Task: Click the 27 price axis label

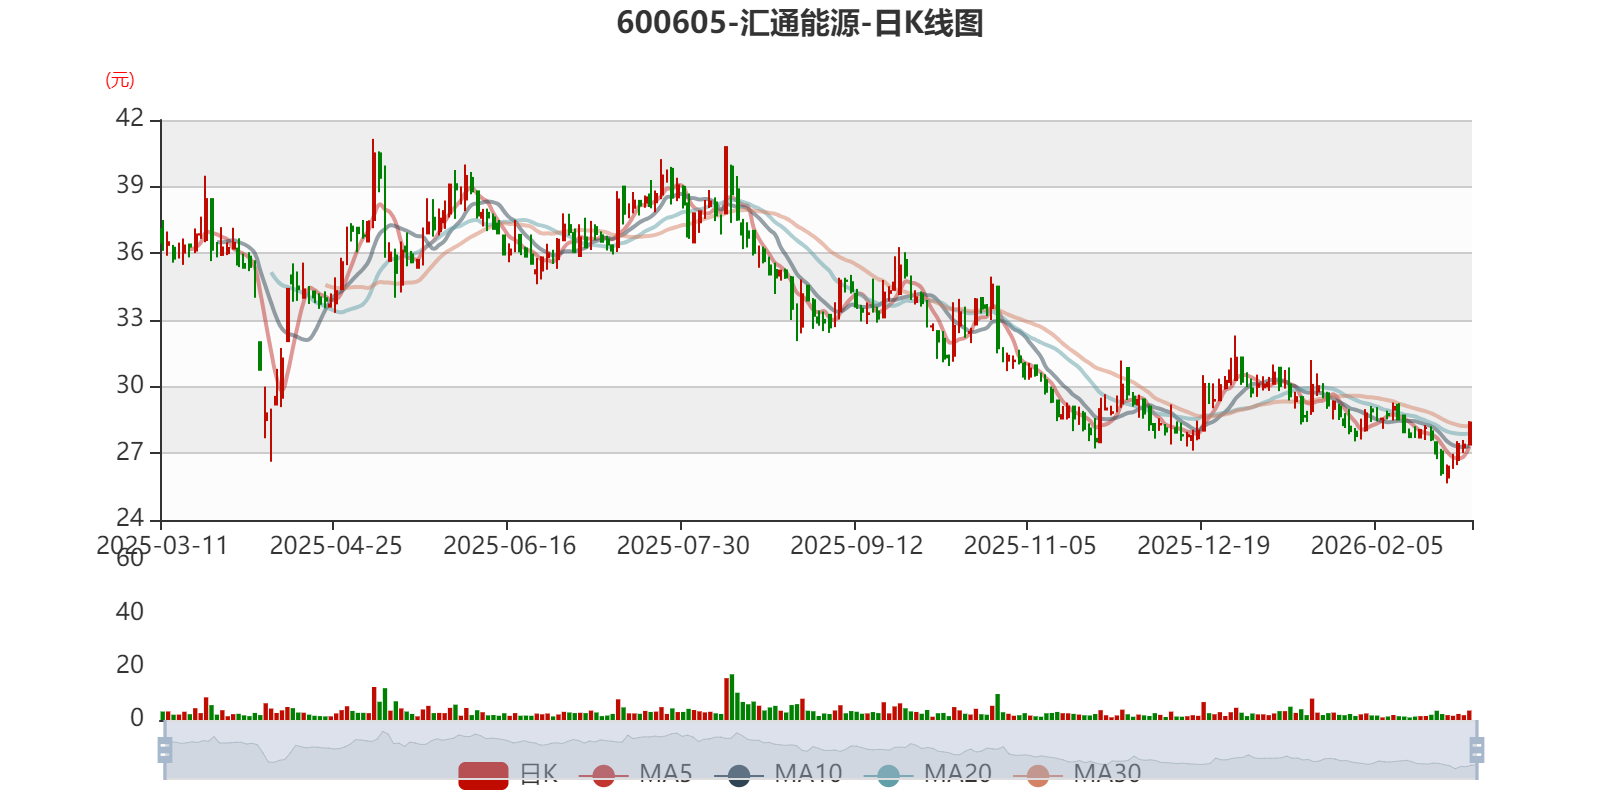Action: [x=130, y=452]
